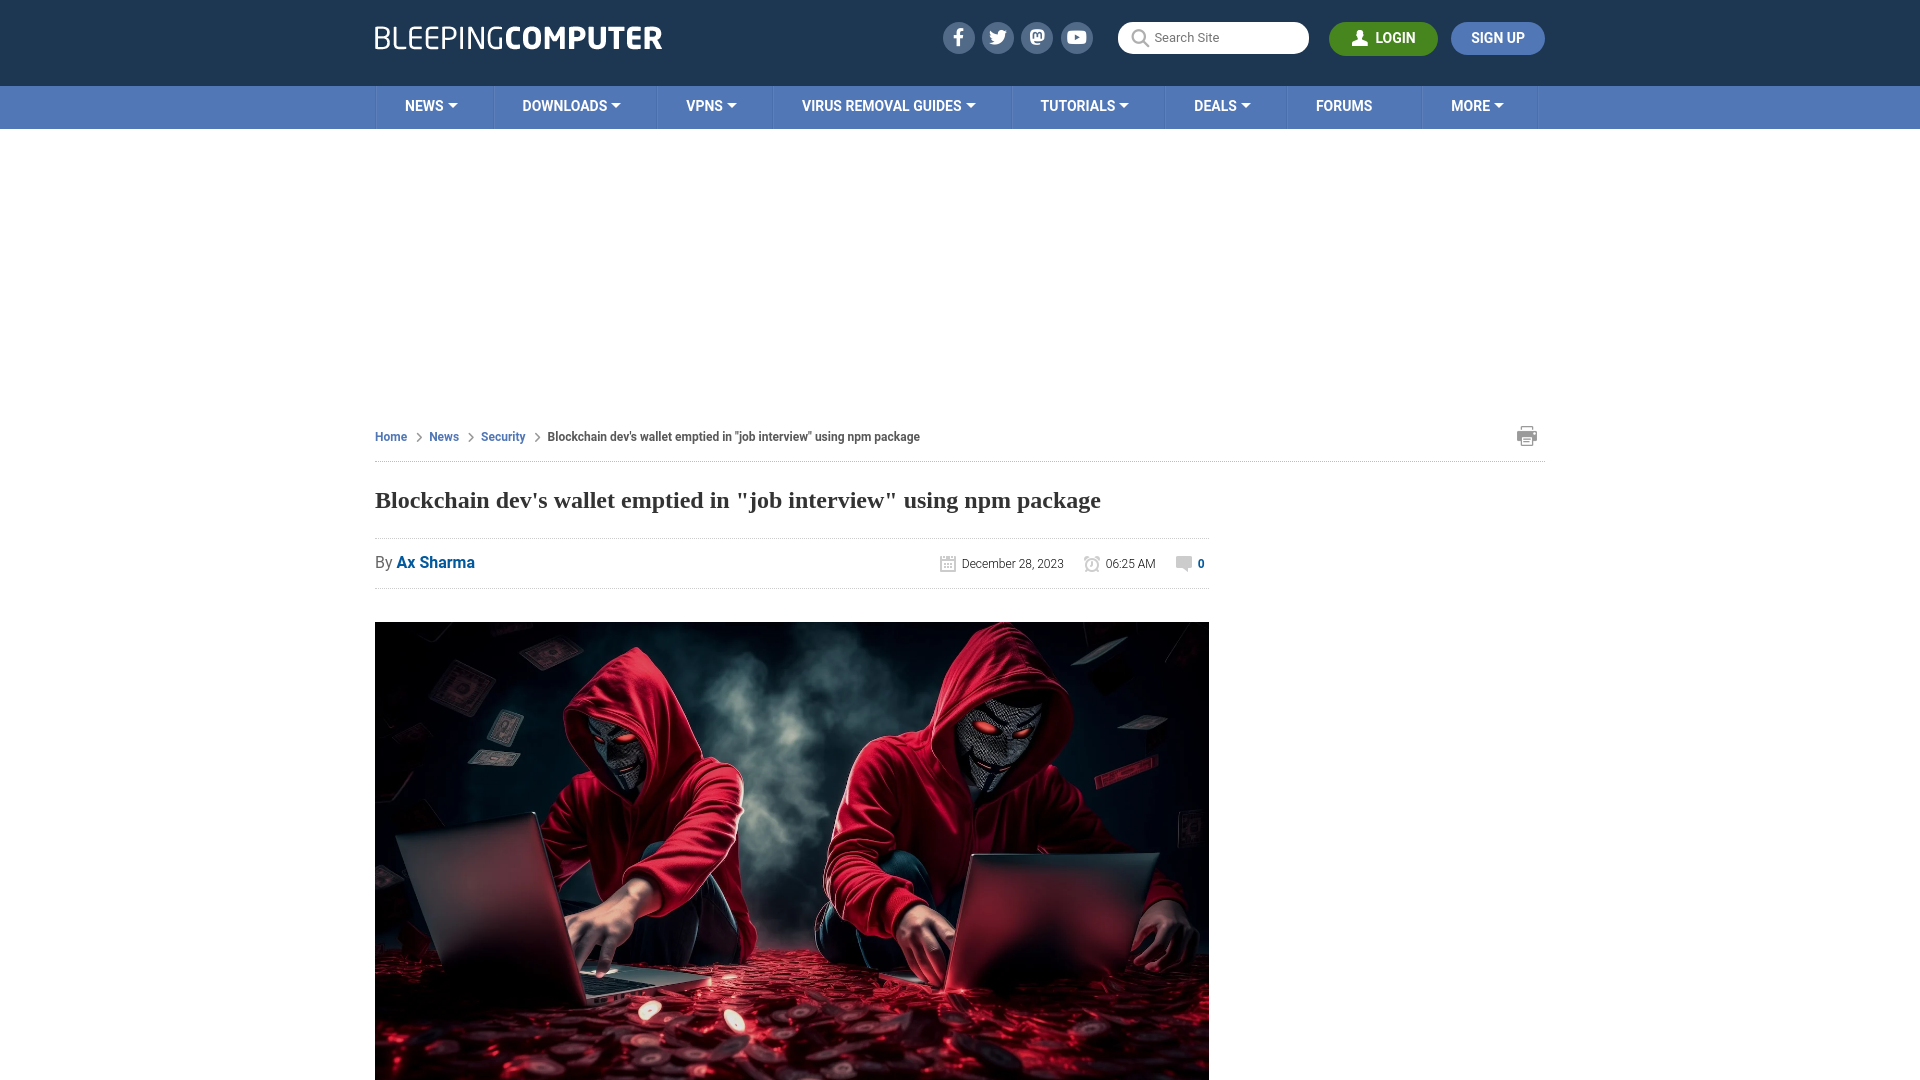This screenshot has height=1080, width=1920.
Task: Click the print article icon
Action: tap(1527, 436)
